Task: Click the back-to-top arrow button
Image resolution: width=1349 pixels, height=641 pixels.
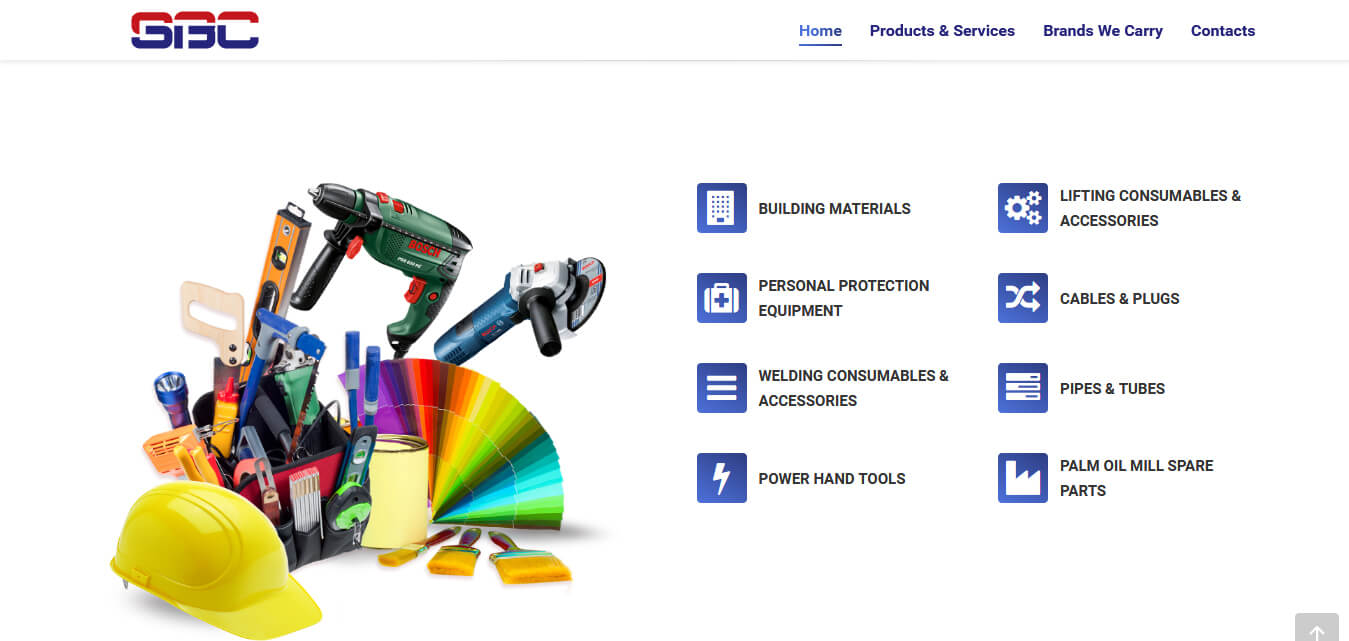Action: click(x=1317, y=627)
